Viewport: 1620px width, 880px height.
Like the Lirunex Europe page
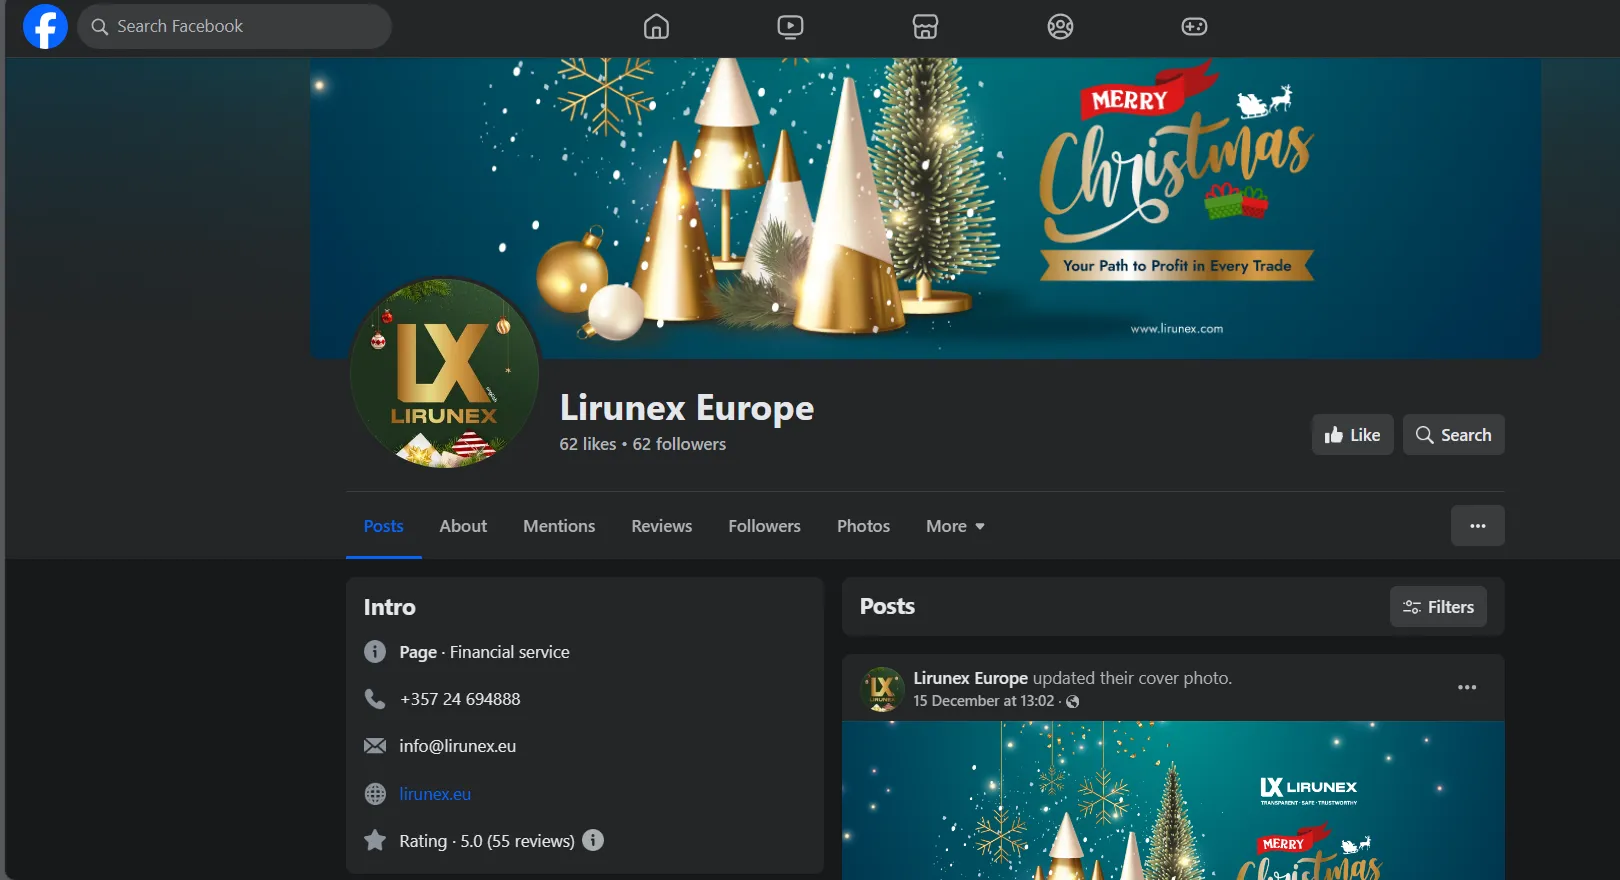pos(1352,435)
